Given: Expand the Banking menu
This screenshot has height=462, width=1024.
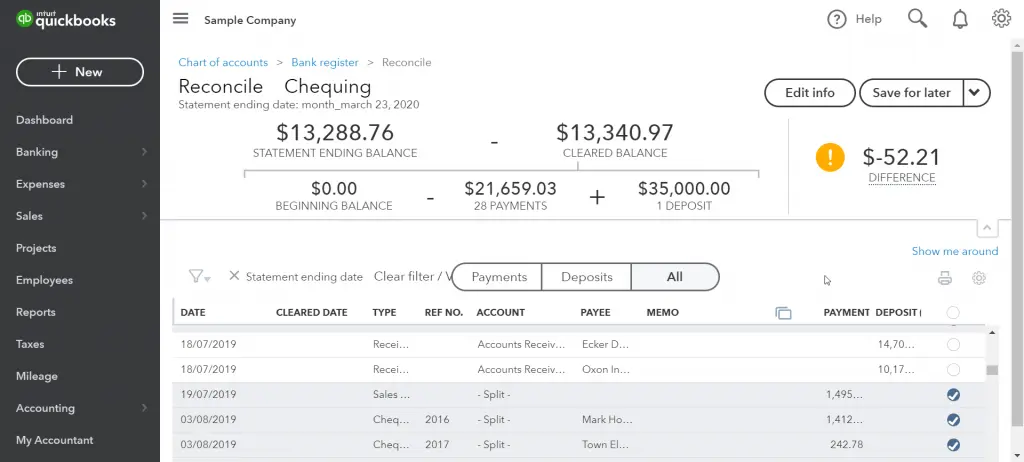Looking at the screenshot, I should click(x=80, y=152).
